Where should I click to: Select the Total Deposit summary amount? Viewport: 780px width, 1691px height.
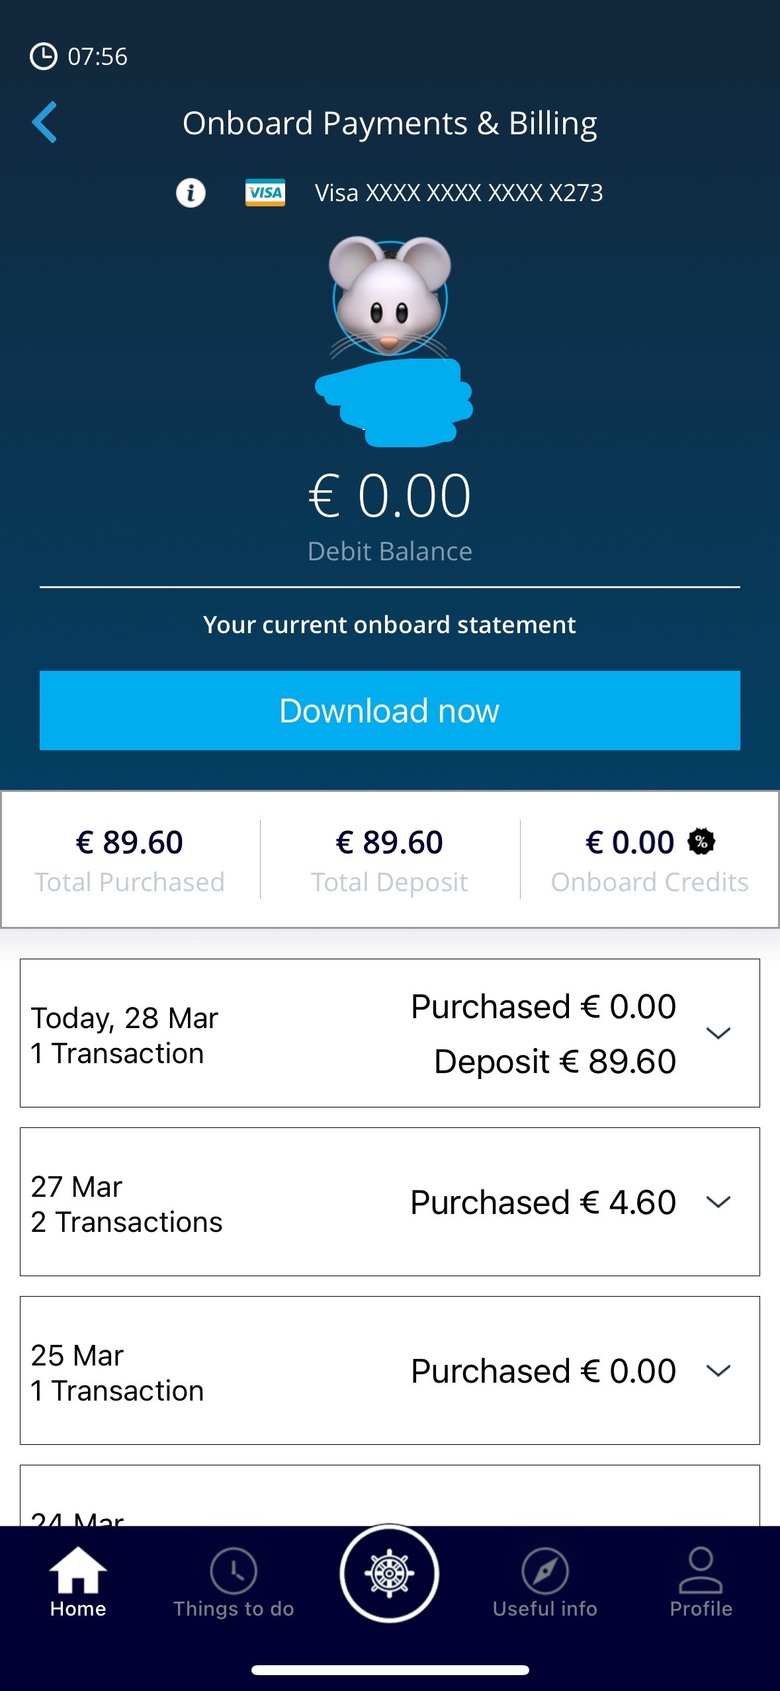click(389, 842)
